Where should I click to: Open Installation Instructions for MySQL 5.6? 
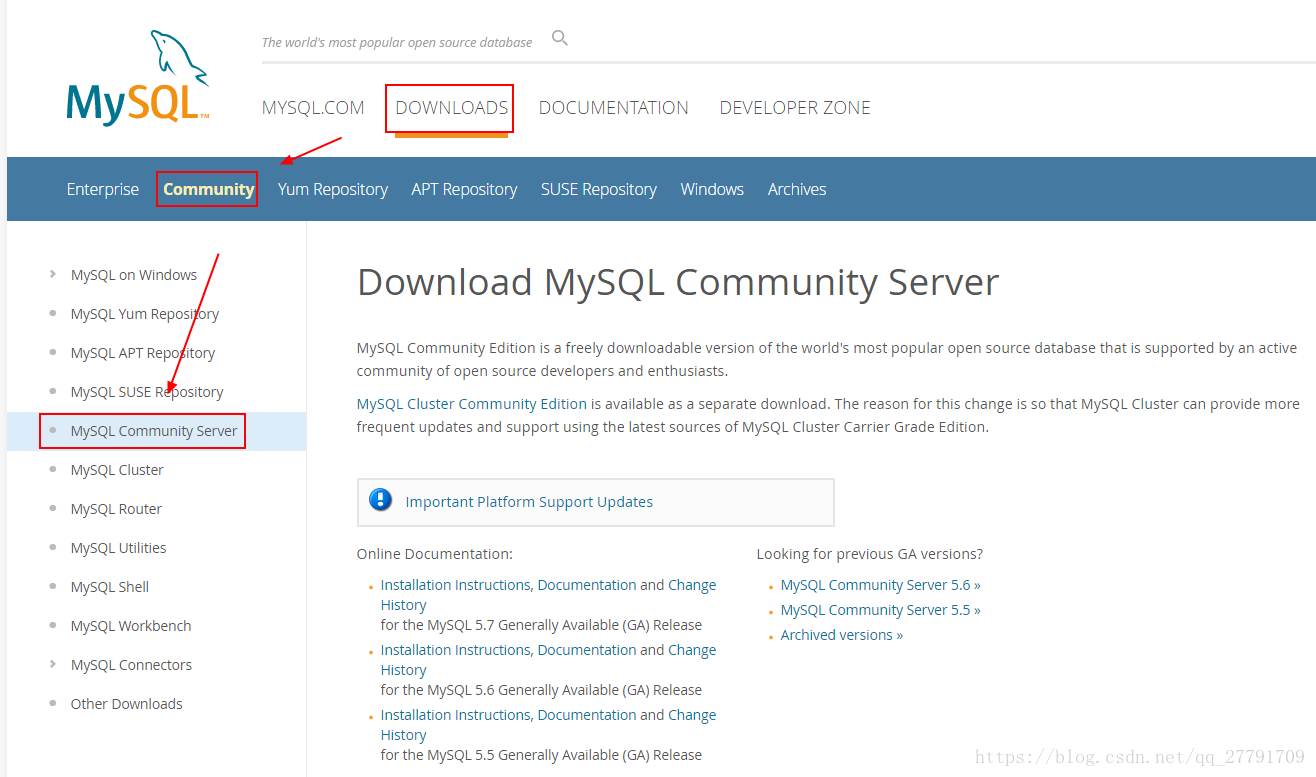pyautogui.click(x=457, y=650)
